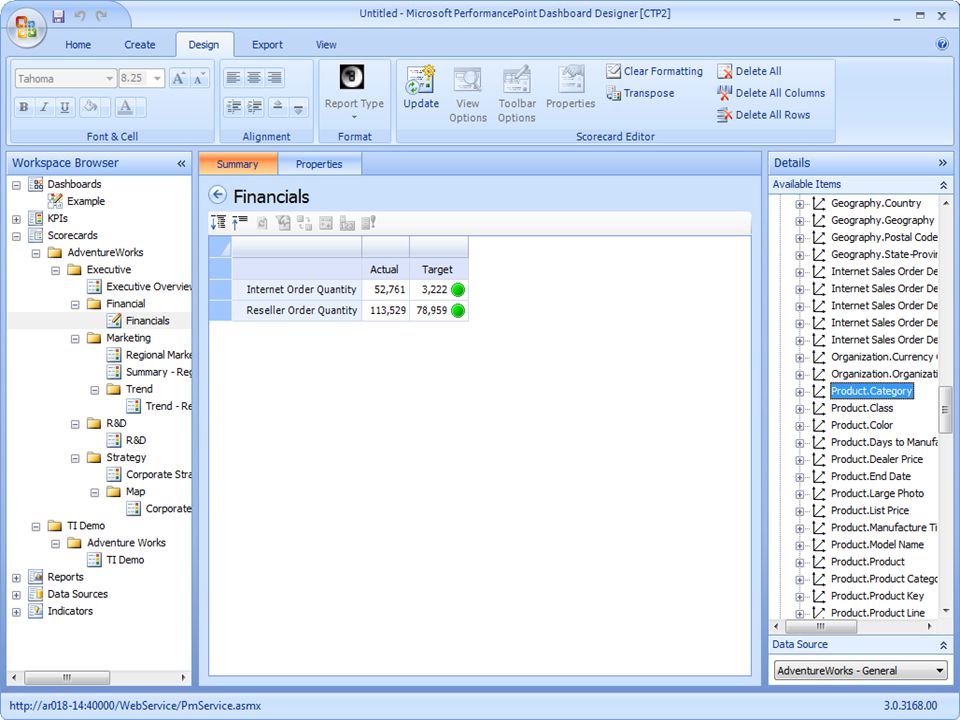Collapse the Available Items section

(943, 184)
